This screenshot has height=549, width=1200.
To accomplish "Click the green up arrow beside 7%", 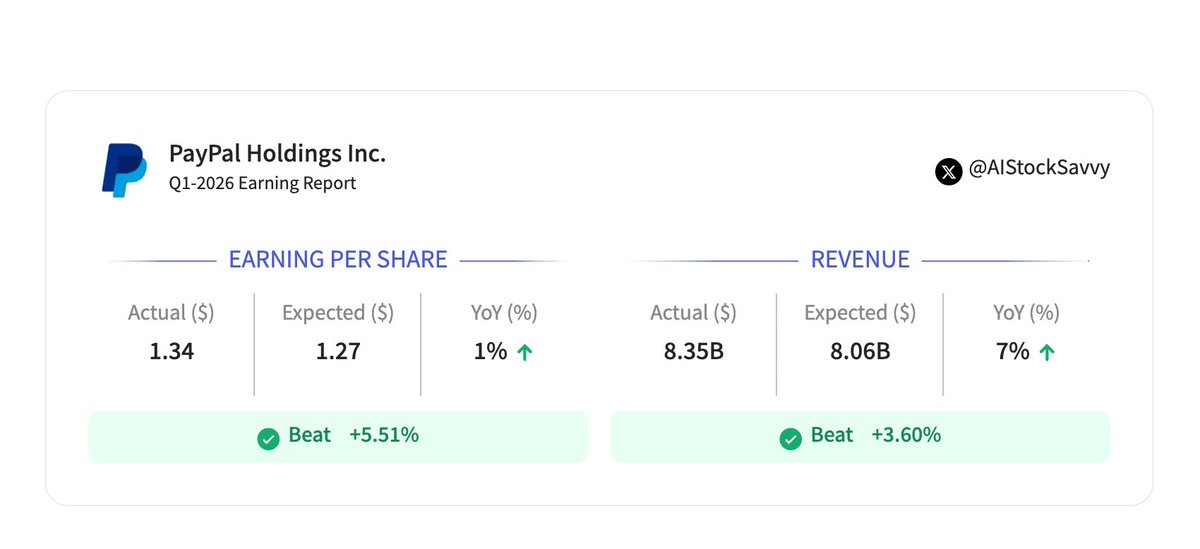I will (1046, 352).
